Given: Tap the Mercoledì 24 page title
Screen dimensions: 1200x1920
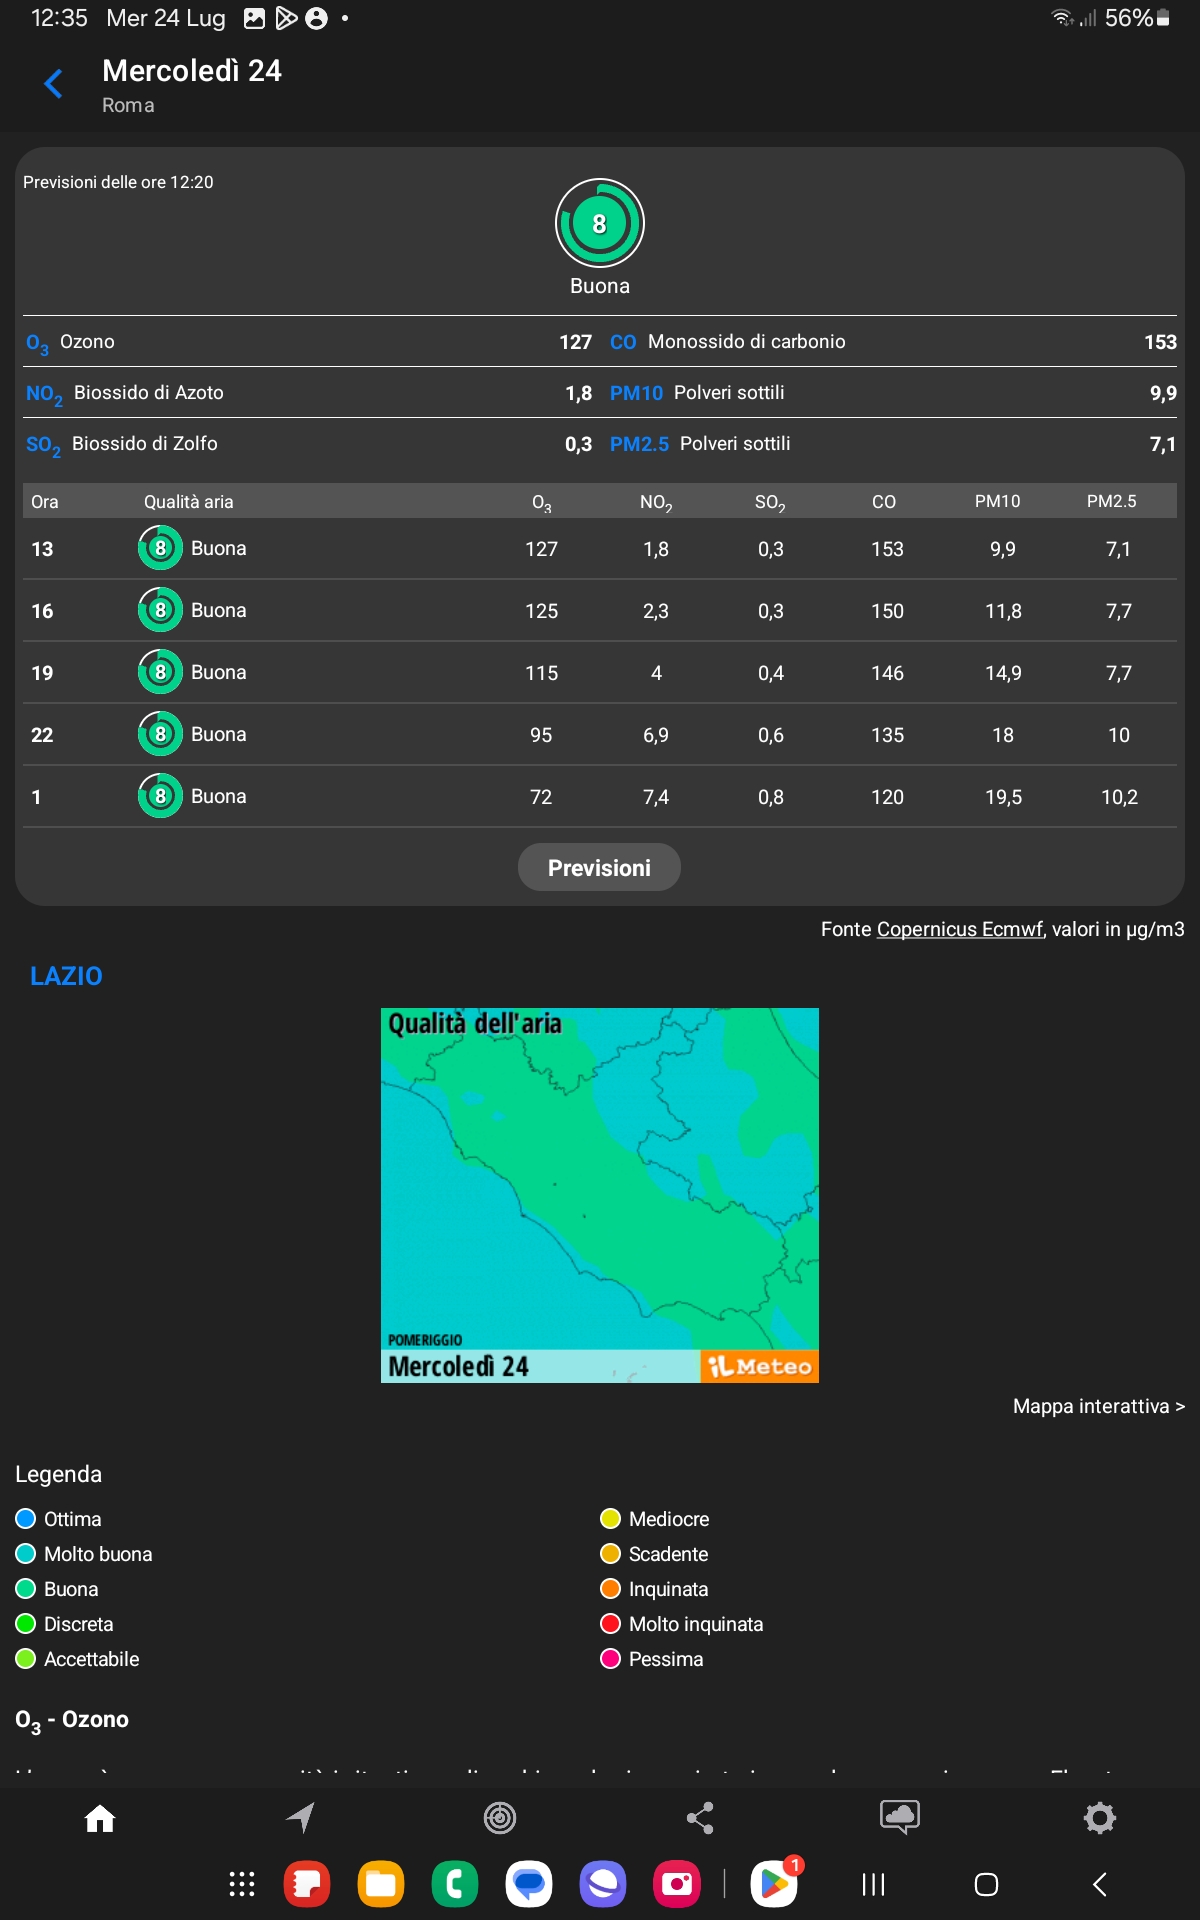Looking at the screenshot, I should point(192,71).
